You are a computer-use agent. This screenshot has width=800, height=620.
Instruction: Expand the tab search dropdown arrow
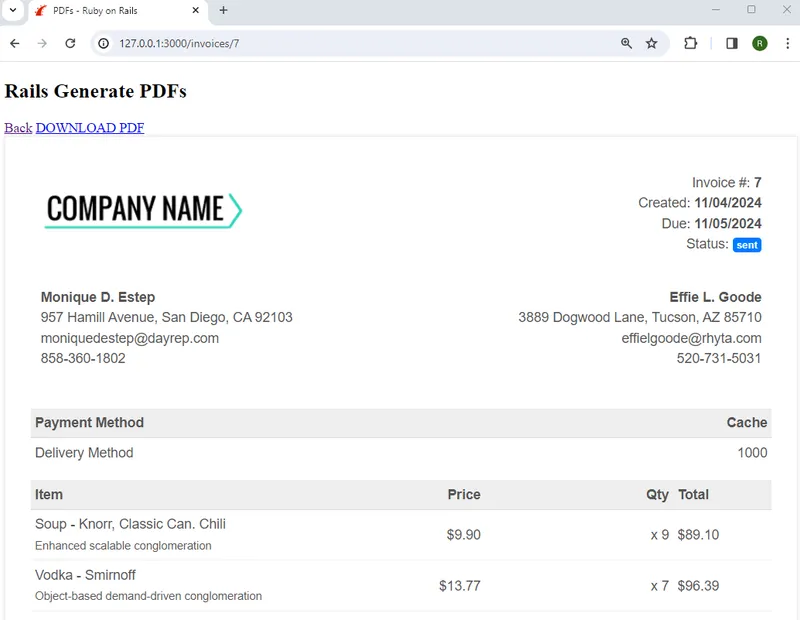[13, 10]
